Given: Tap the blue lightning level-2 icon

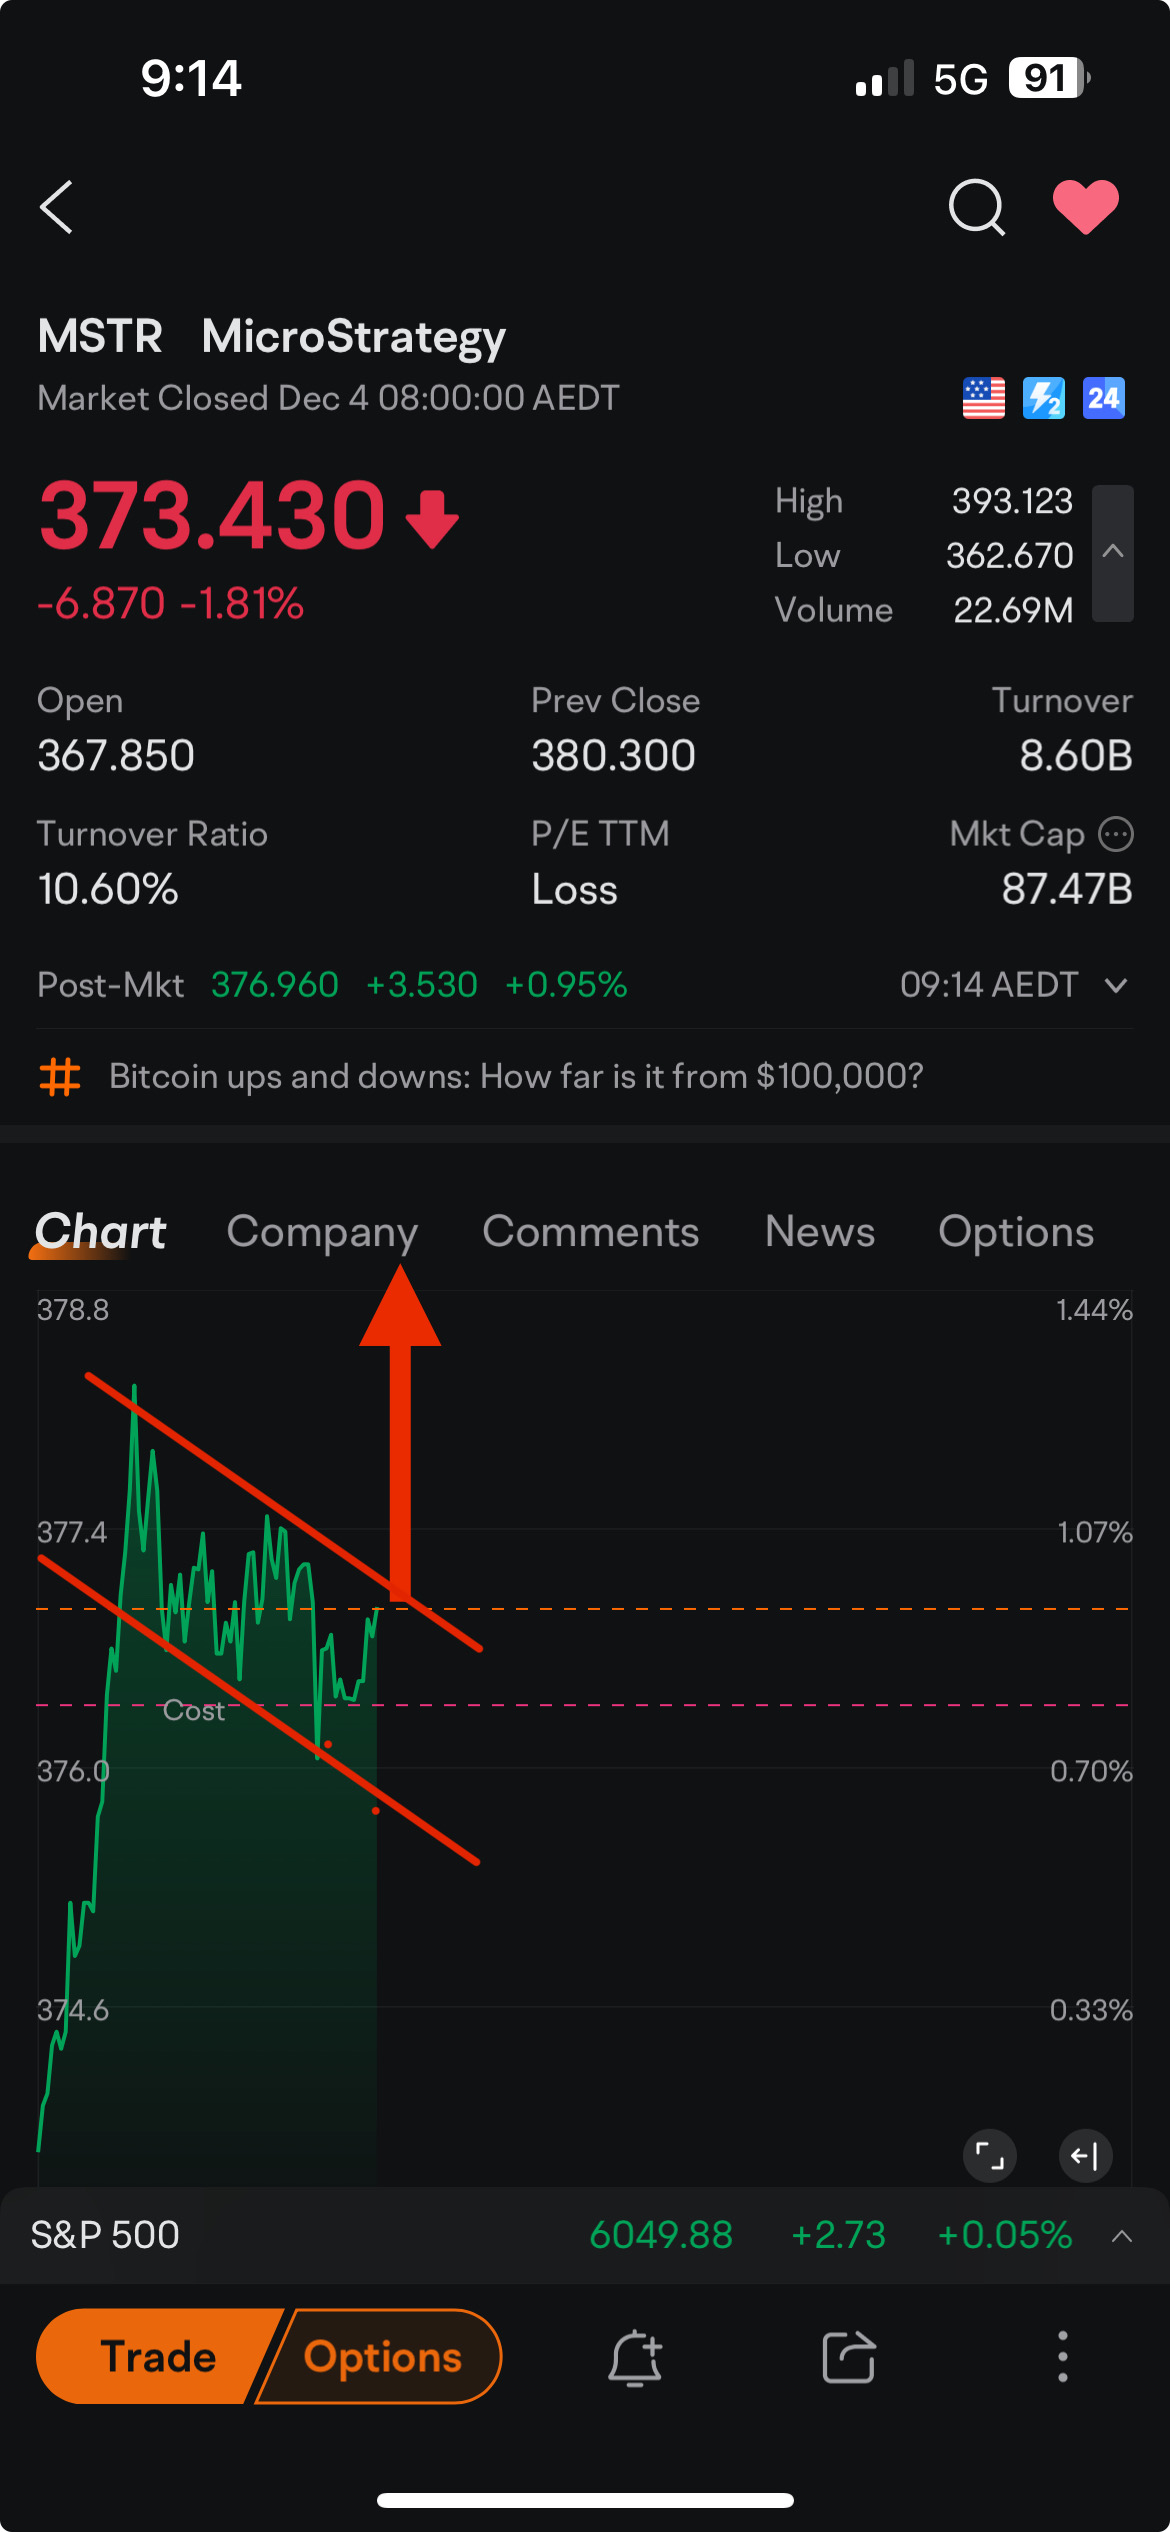Looking at the screenshot, I should coord(1043,398).
